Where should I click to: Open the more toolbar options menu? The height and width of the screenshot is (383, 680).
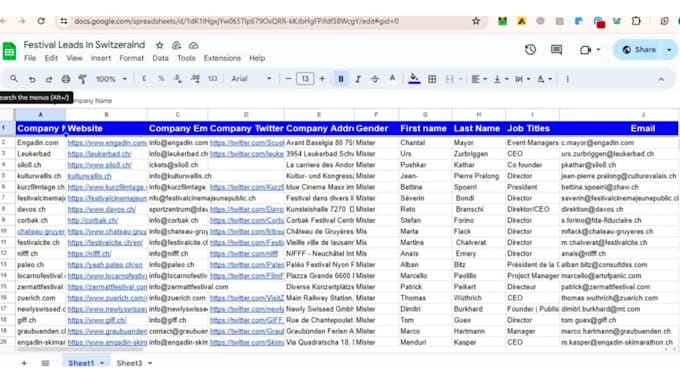567,79
